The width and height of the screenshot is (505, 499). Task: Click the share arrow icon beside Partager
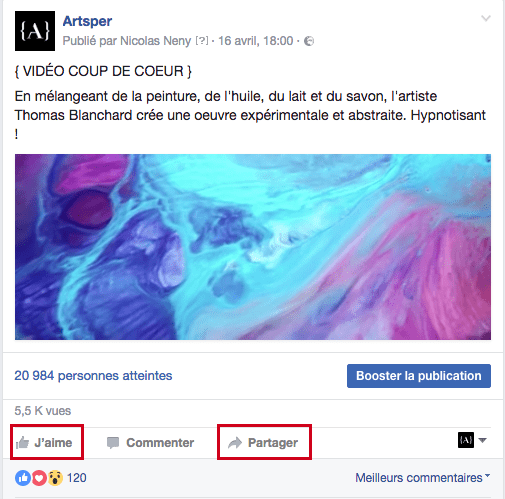(x=235, y=443)
